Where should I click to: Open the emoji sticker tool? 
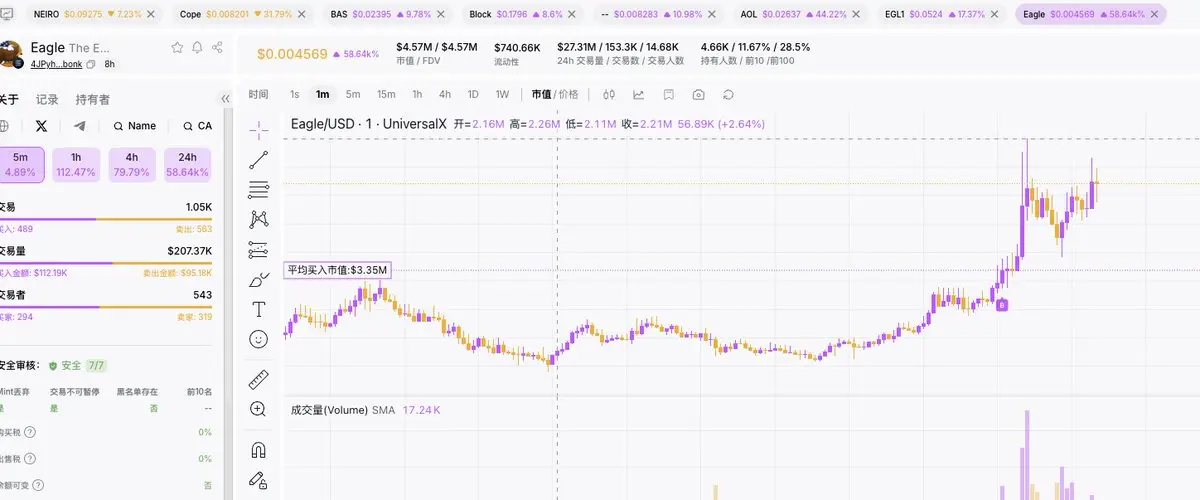point(259,339)
